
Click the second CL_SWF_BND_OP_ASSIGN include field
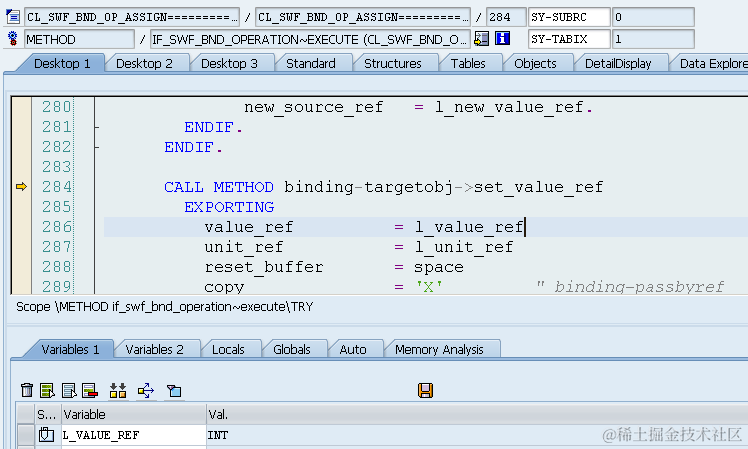click(x=363, y=17)
